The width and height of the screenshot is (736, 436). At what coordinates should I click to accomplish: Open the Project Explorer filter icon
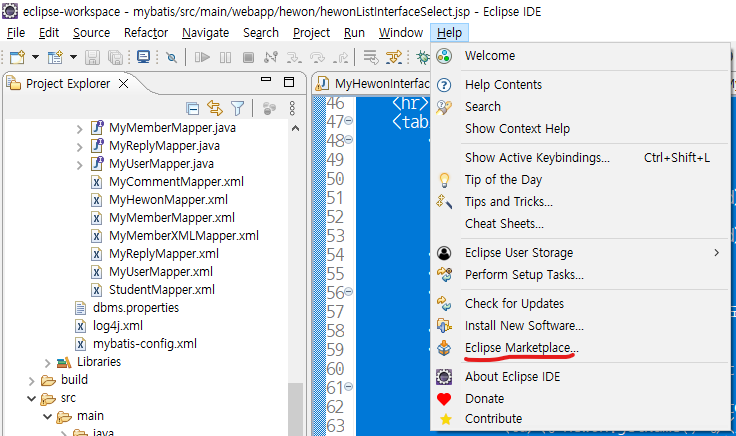tap(238, 108)
